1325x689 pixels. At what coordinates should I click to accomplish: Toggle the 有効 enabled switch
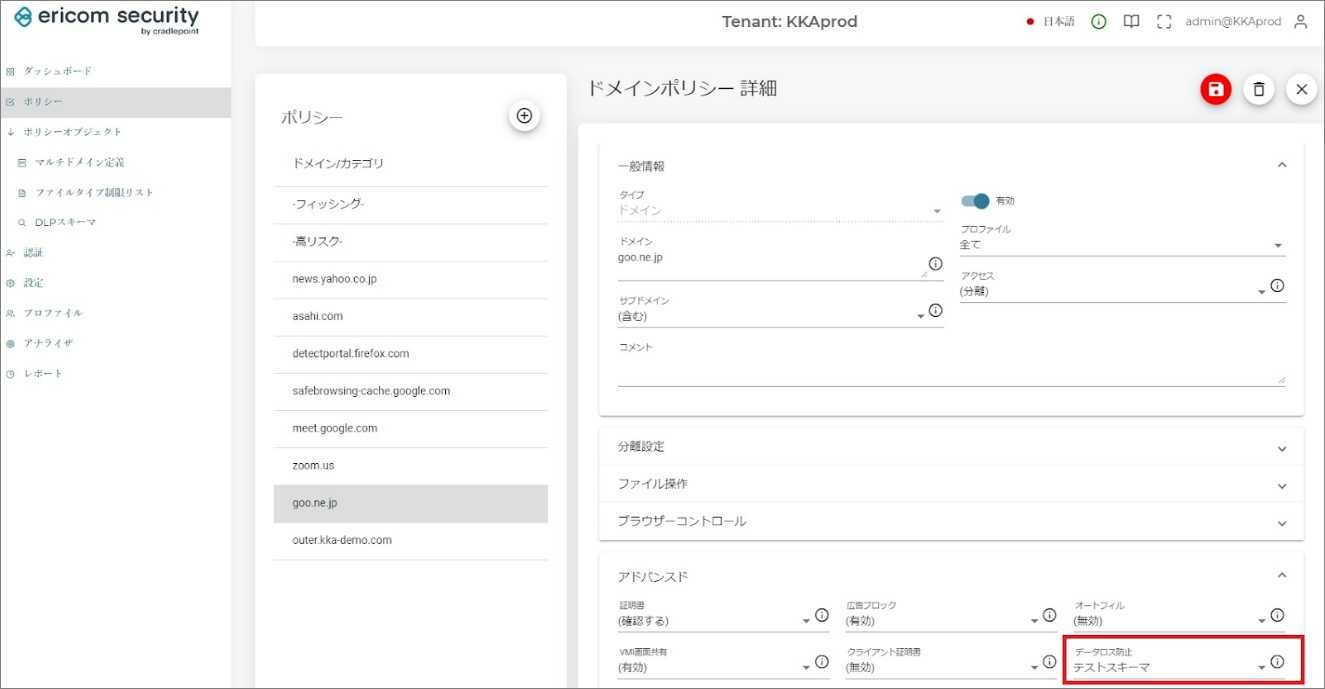(x=974, y=201)
